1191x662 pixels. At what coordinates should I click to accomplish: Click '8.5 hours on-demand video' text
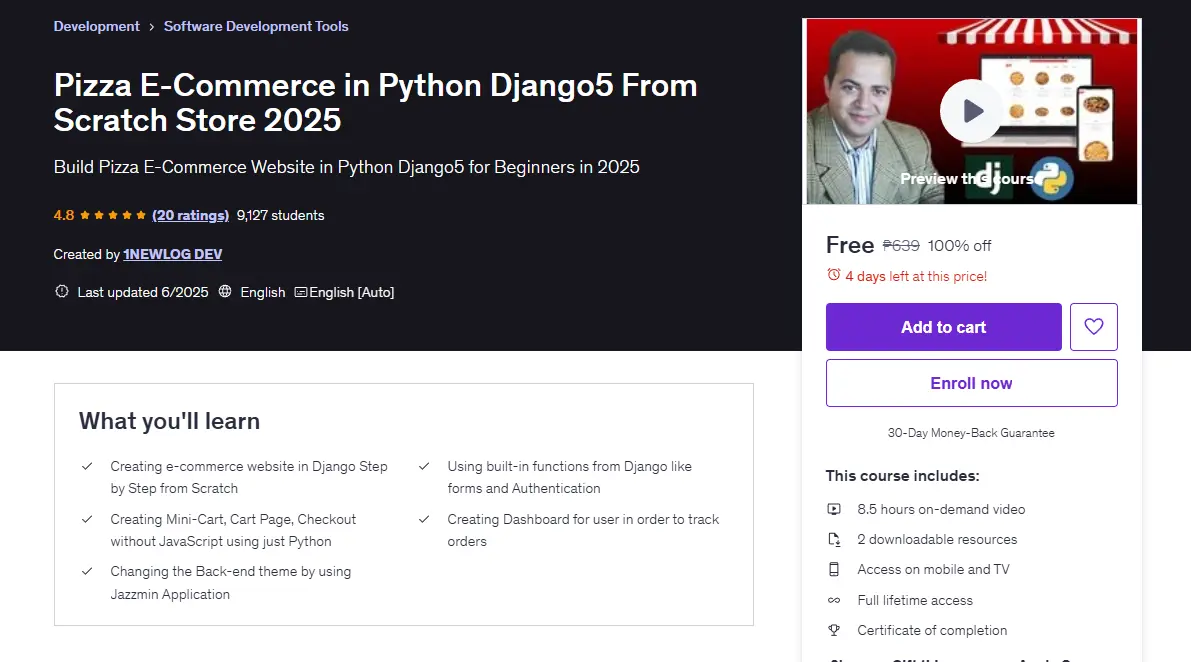(941, 509)
